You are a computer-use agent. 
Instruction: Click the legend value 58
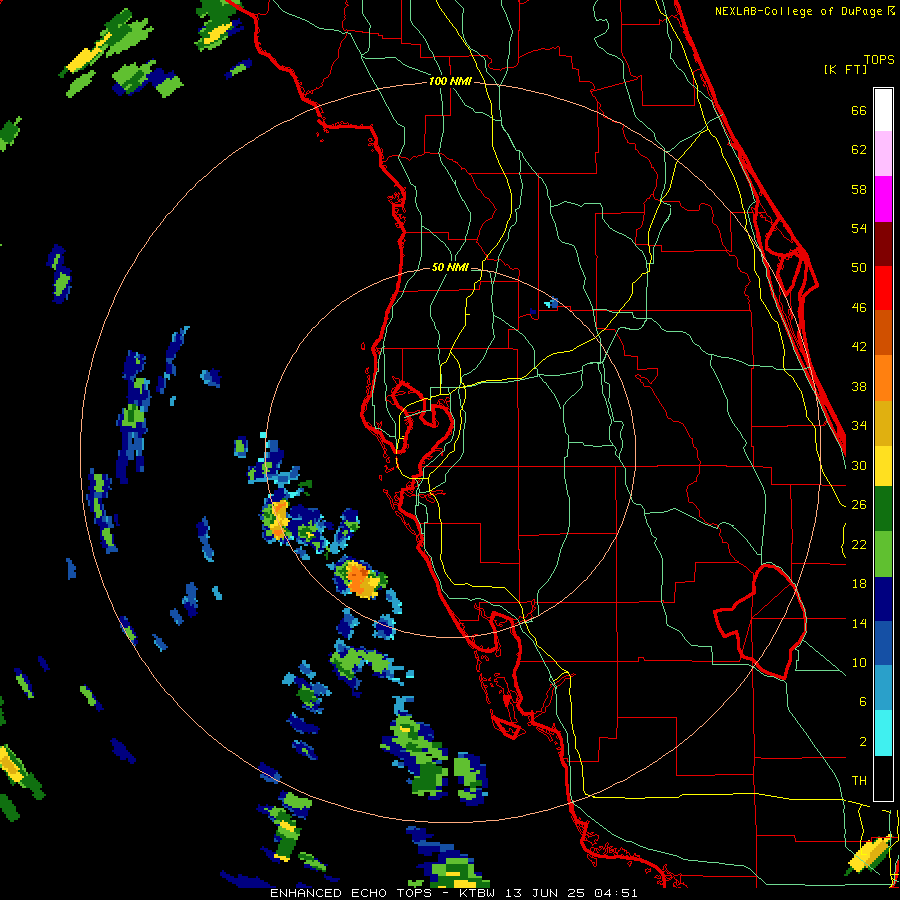point(859,189)
